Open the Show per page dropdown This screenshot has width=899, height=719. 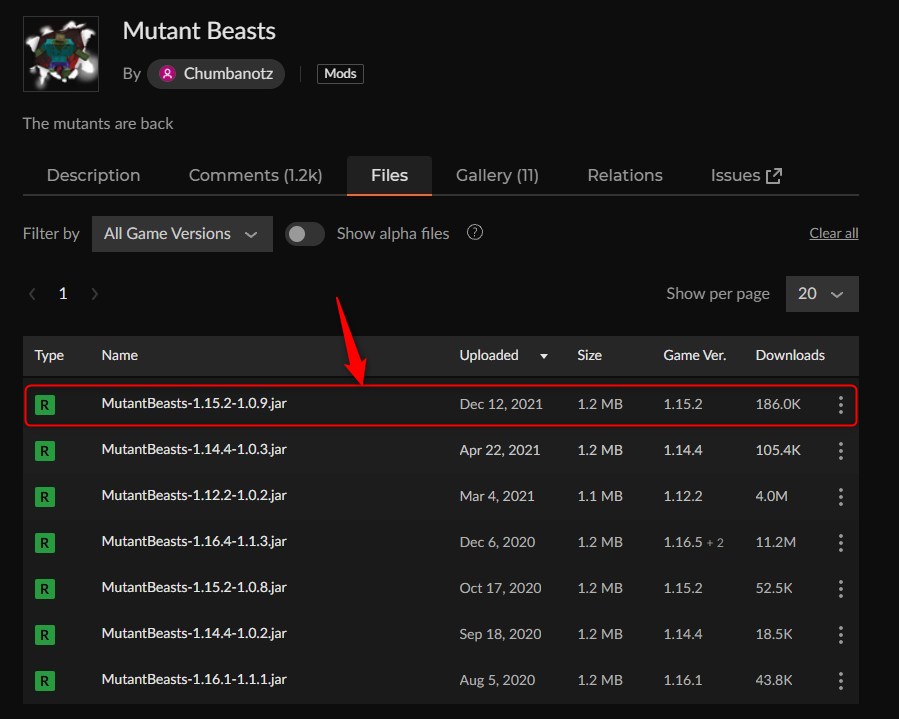pos(821,294)
